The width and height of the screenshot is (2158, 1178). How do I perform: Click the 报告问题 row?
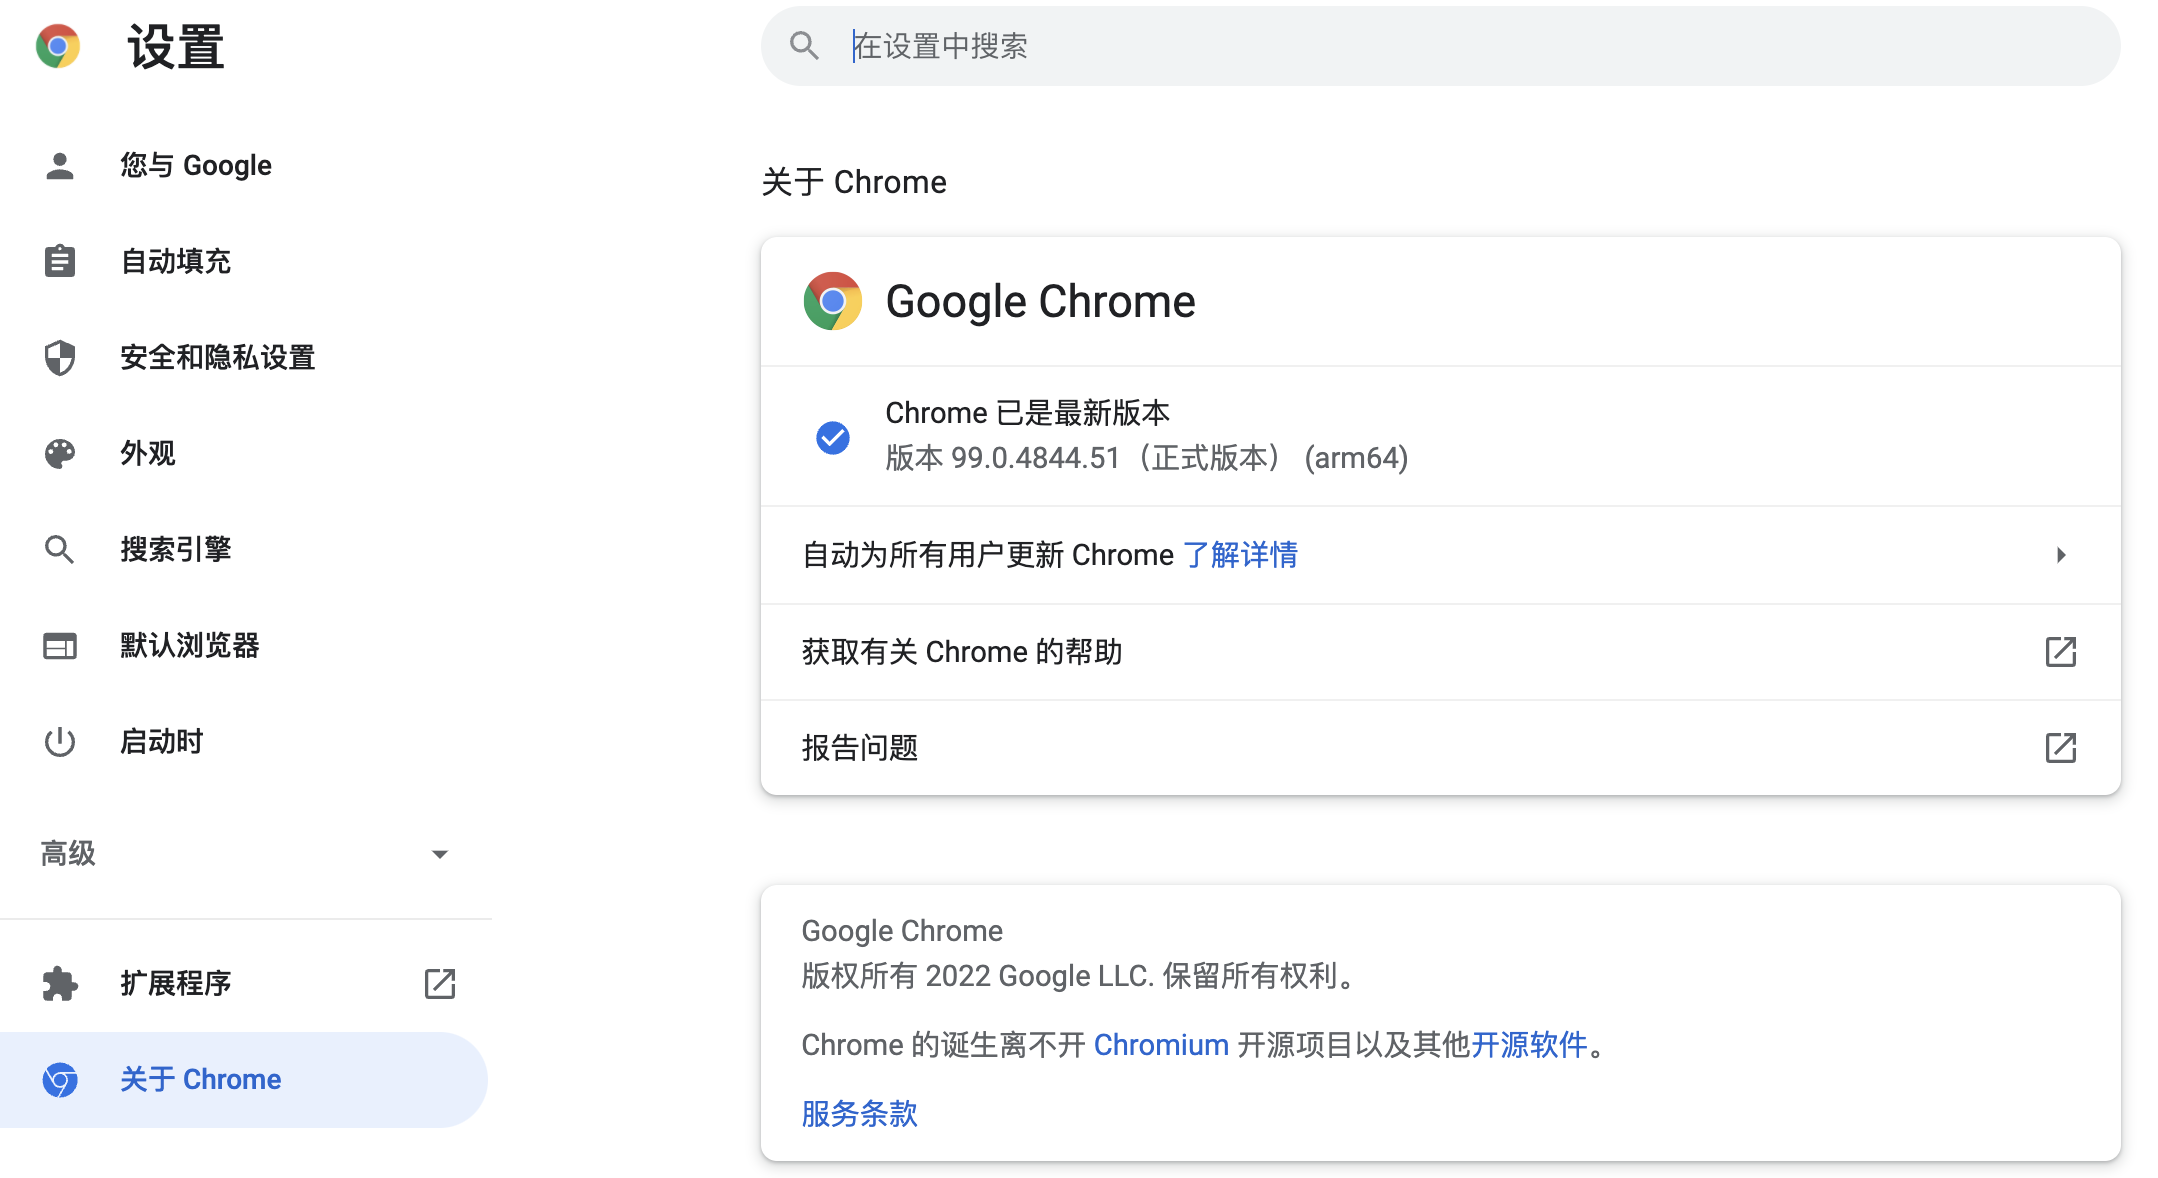pyautogui.click(x=1440, y=748)
